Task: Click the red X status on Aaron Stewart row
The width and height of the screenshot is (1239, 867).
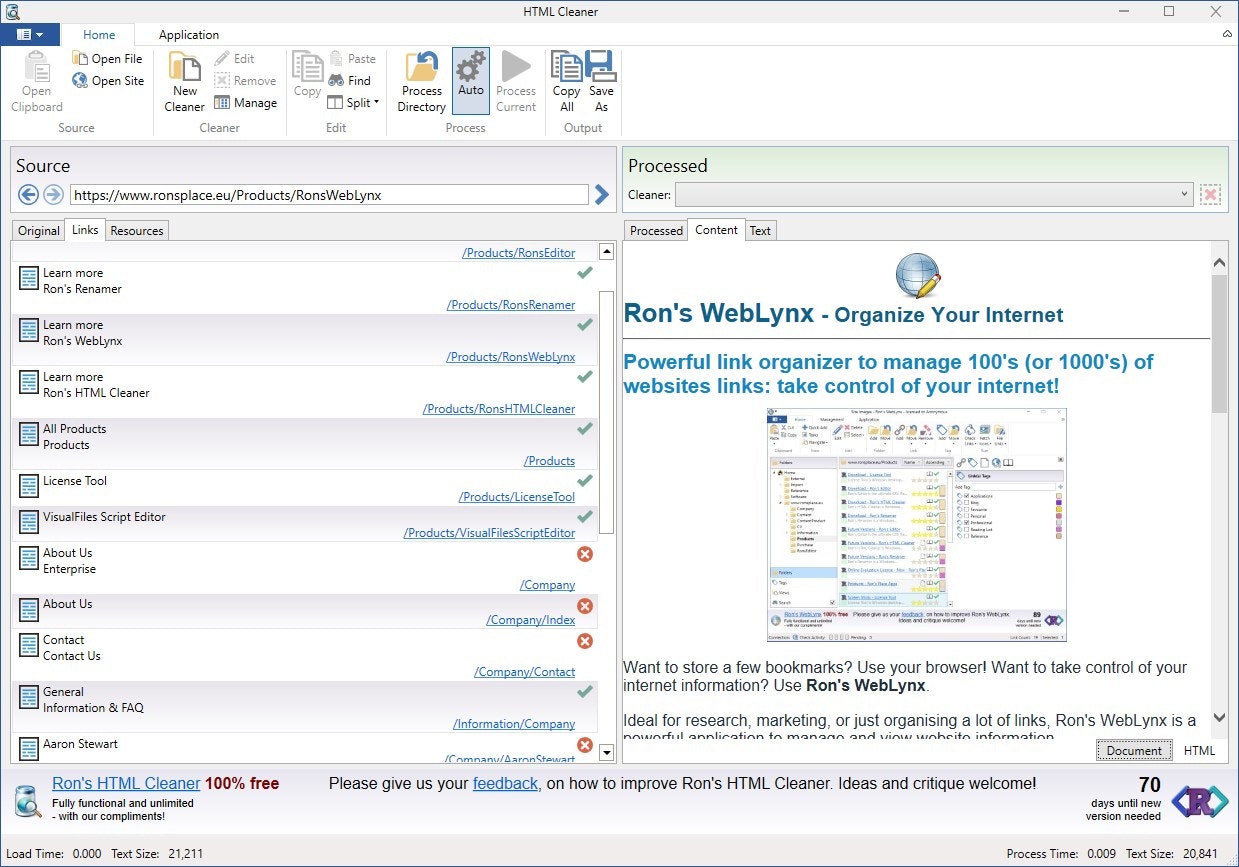Action: click(x=585, y=745)
